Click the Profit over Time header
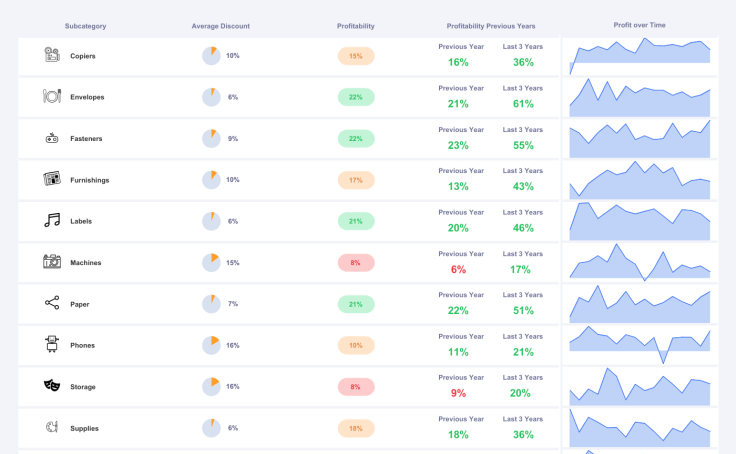 (x=639, y=25)
